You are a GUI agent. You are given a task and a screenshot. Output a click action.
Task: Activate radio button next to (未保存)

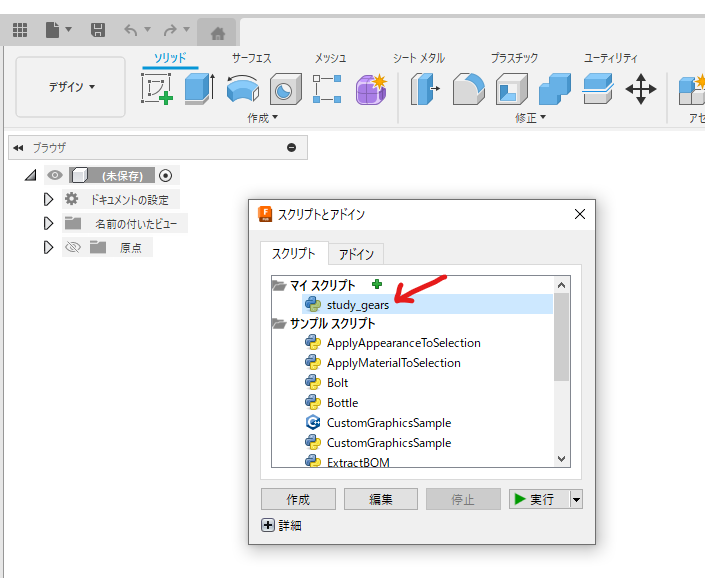tap(166, 175)
